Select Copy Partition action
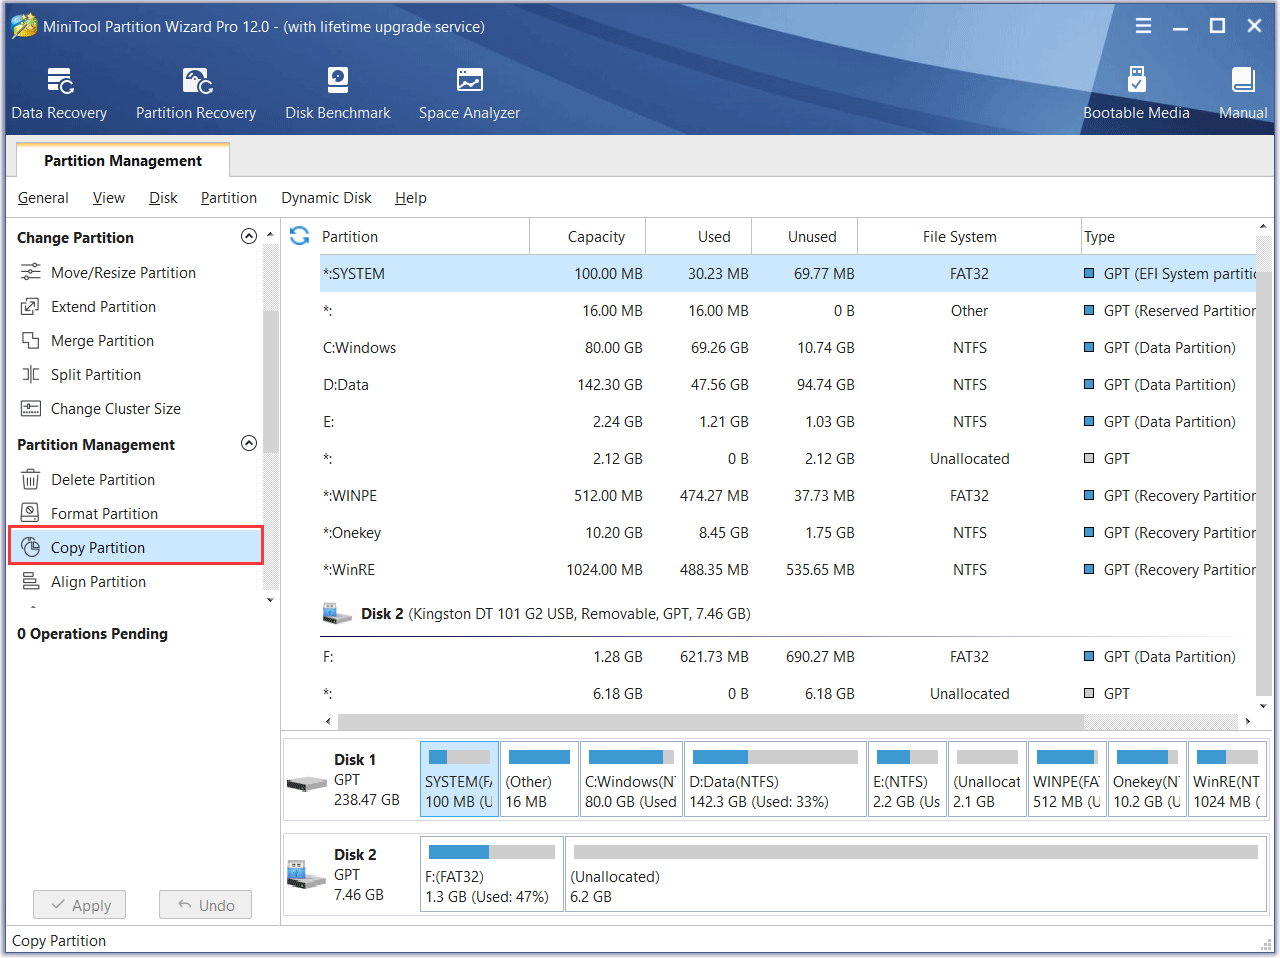The image size is (1280, 958). pos(136,547)
